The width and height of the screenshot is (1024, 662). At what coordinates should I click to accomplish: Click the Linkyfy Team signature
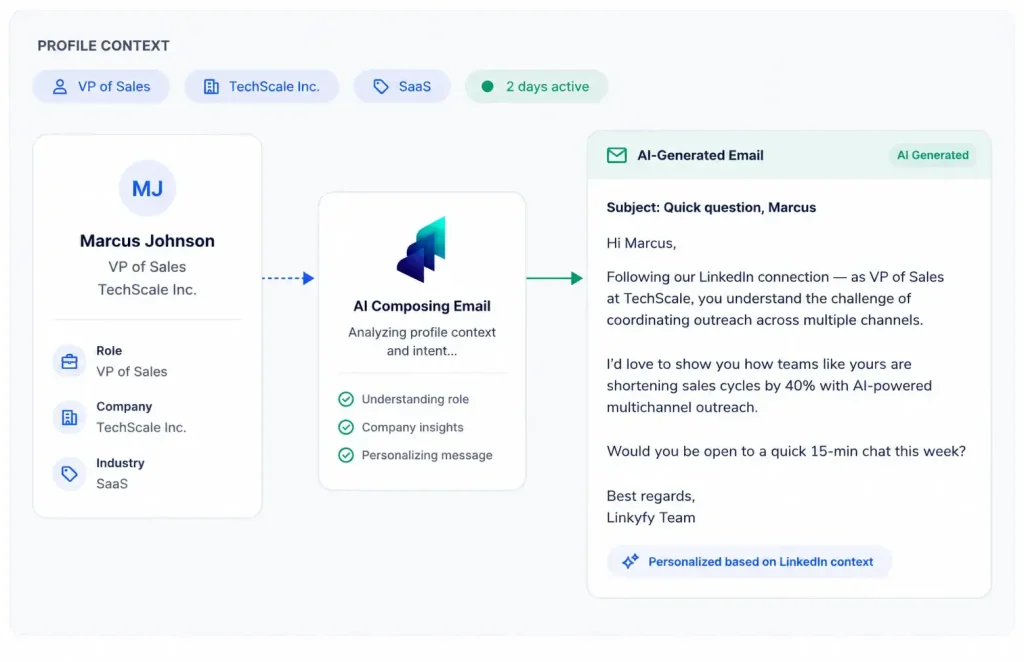pyautogui.click(x=651, y=518)
